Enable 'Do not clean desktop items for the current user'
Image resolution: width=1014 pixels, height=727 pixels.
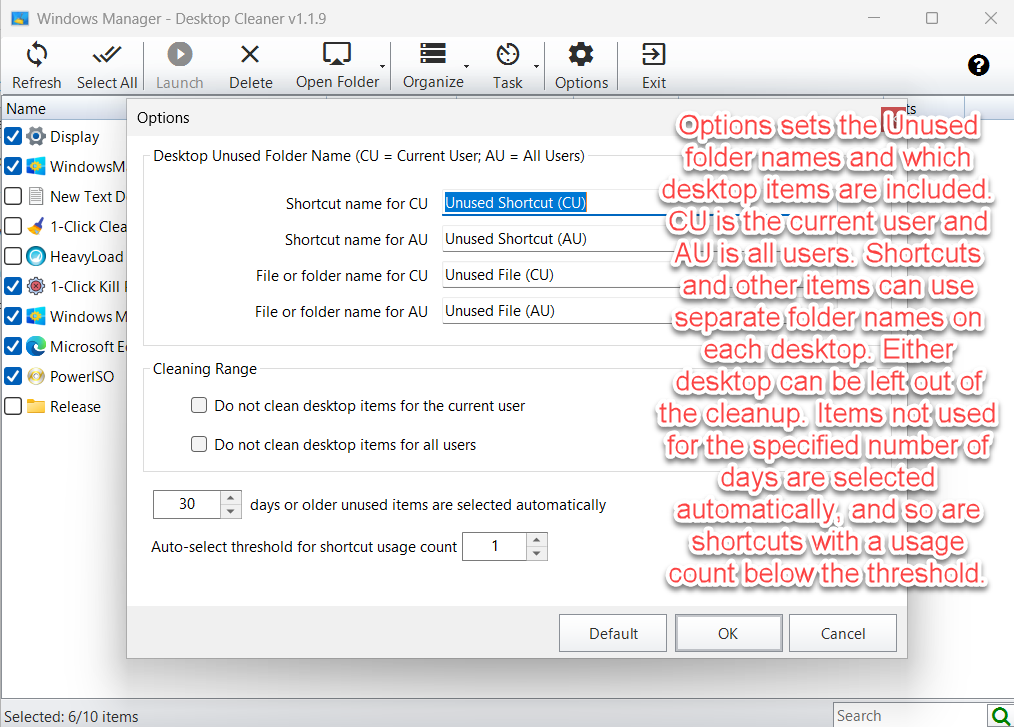(199, 406)
